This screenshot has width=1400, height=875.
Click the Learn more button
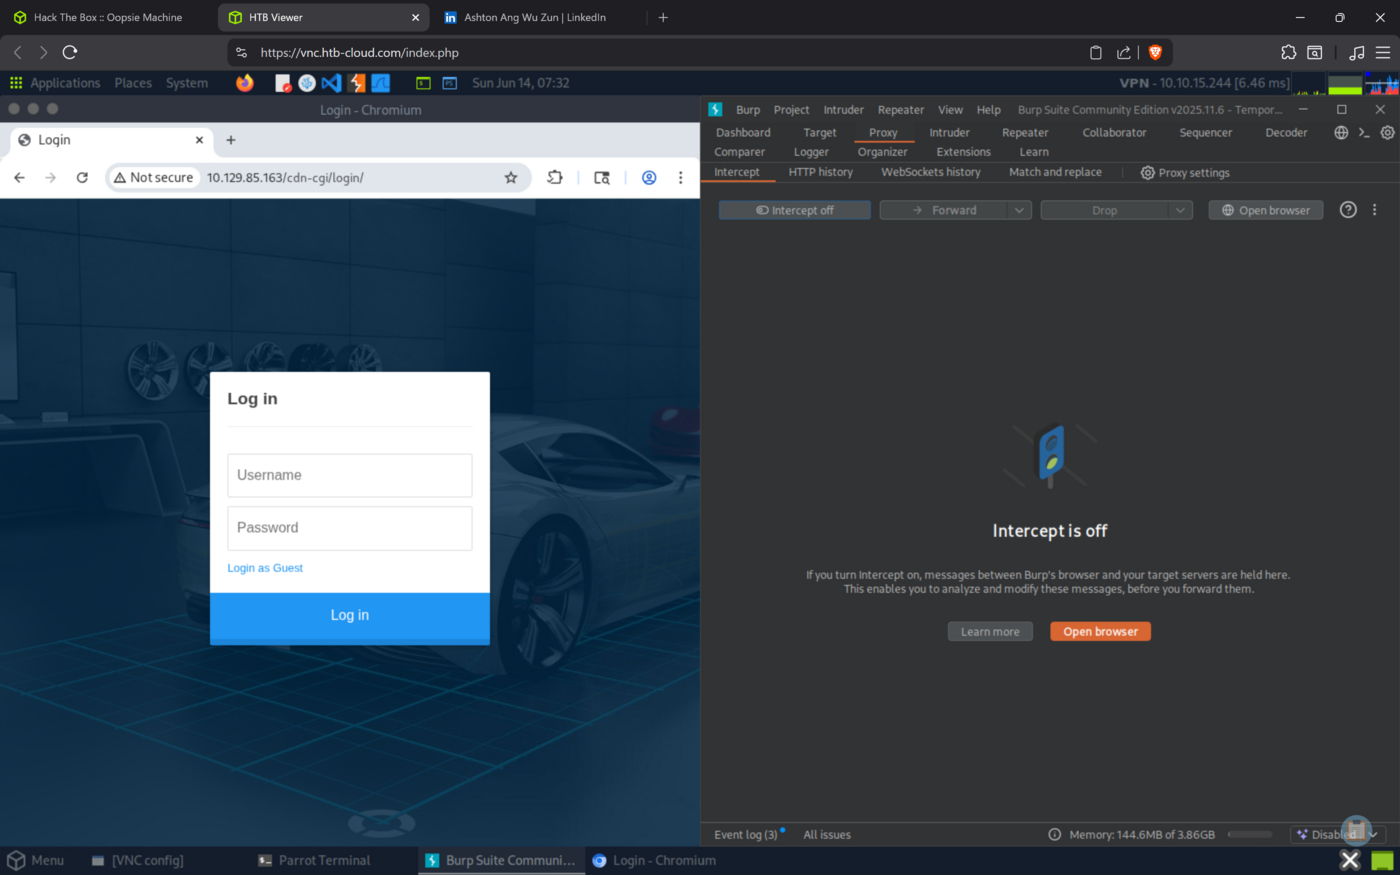tap(990, 631)
